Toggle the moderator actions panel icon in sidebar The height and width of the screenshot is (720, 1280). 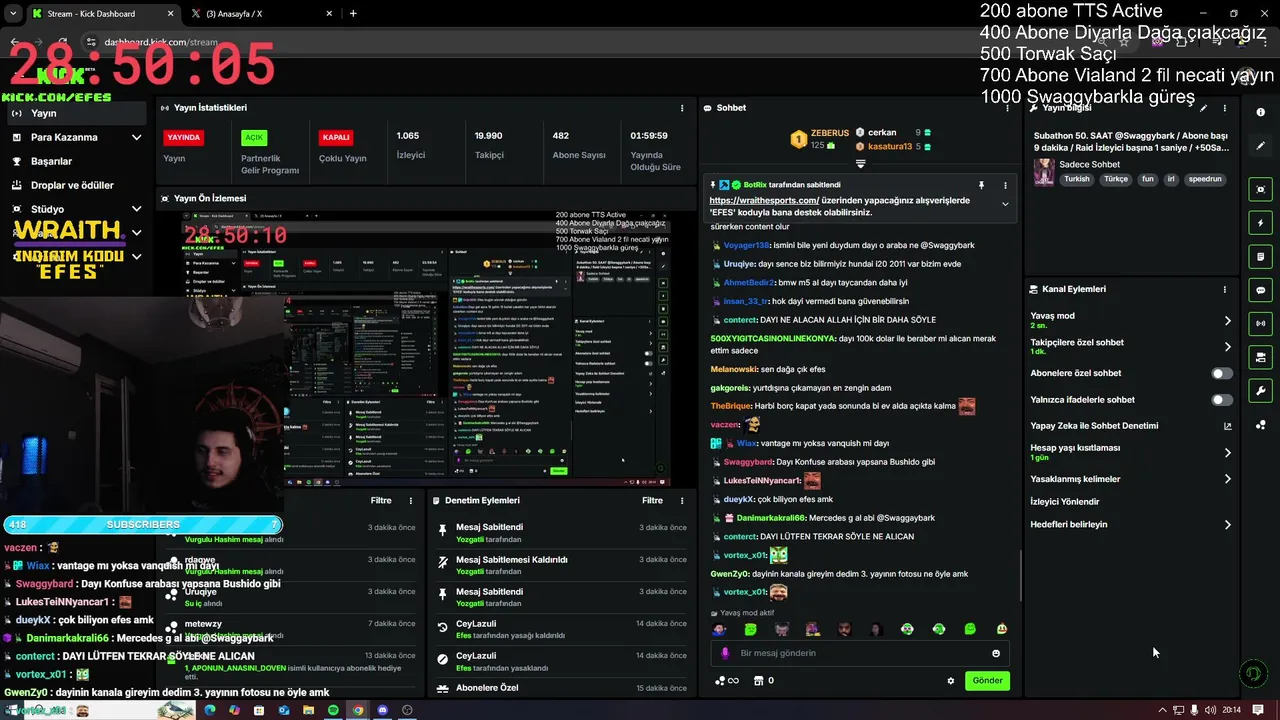pyautogui.click(x=1261, y=357)
